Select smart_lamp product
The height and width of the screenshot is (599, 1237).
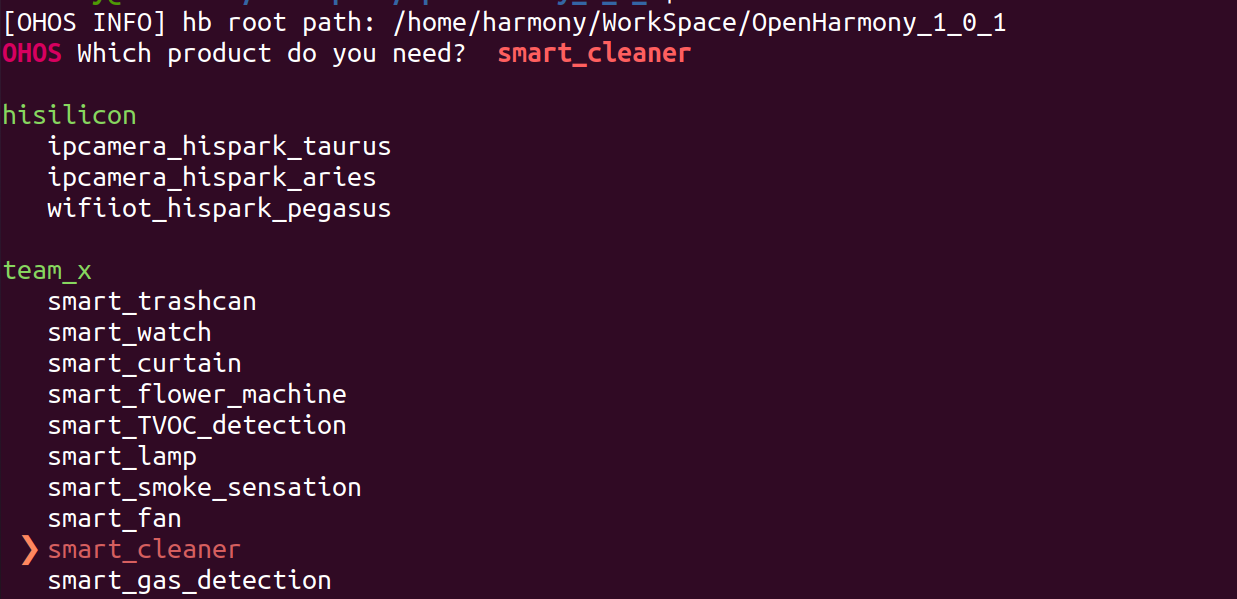[122, 456]
